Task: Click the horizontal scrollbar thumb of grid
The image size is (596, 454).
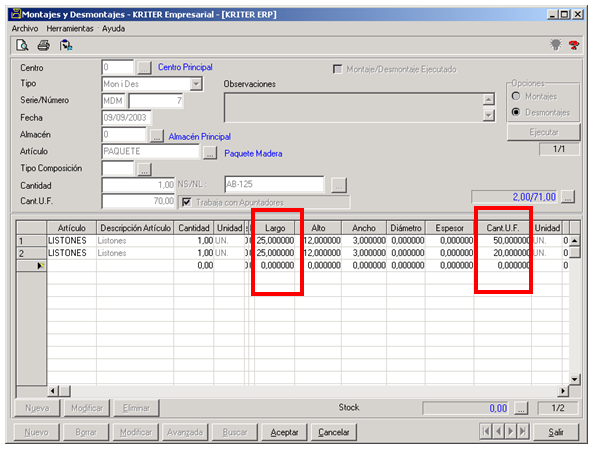Action: click(x=65, y=391)
